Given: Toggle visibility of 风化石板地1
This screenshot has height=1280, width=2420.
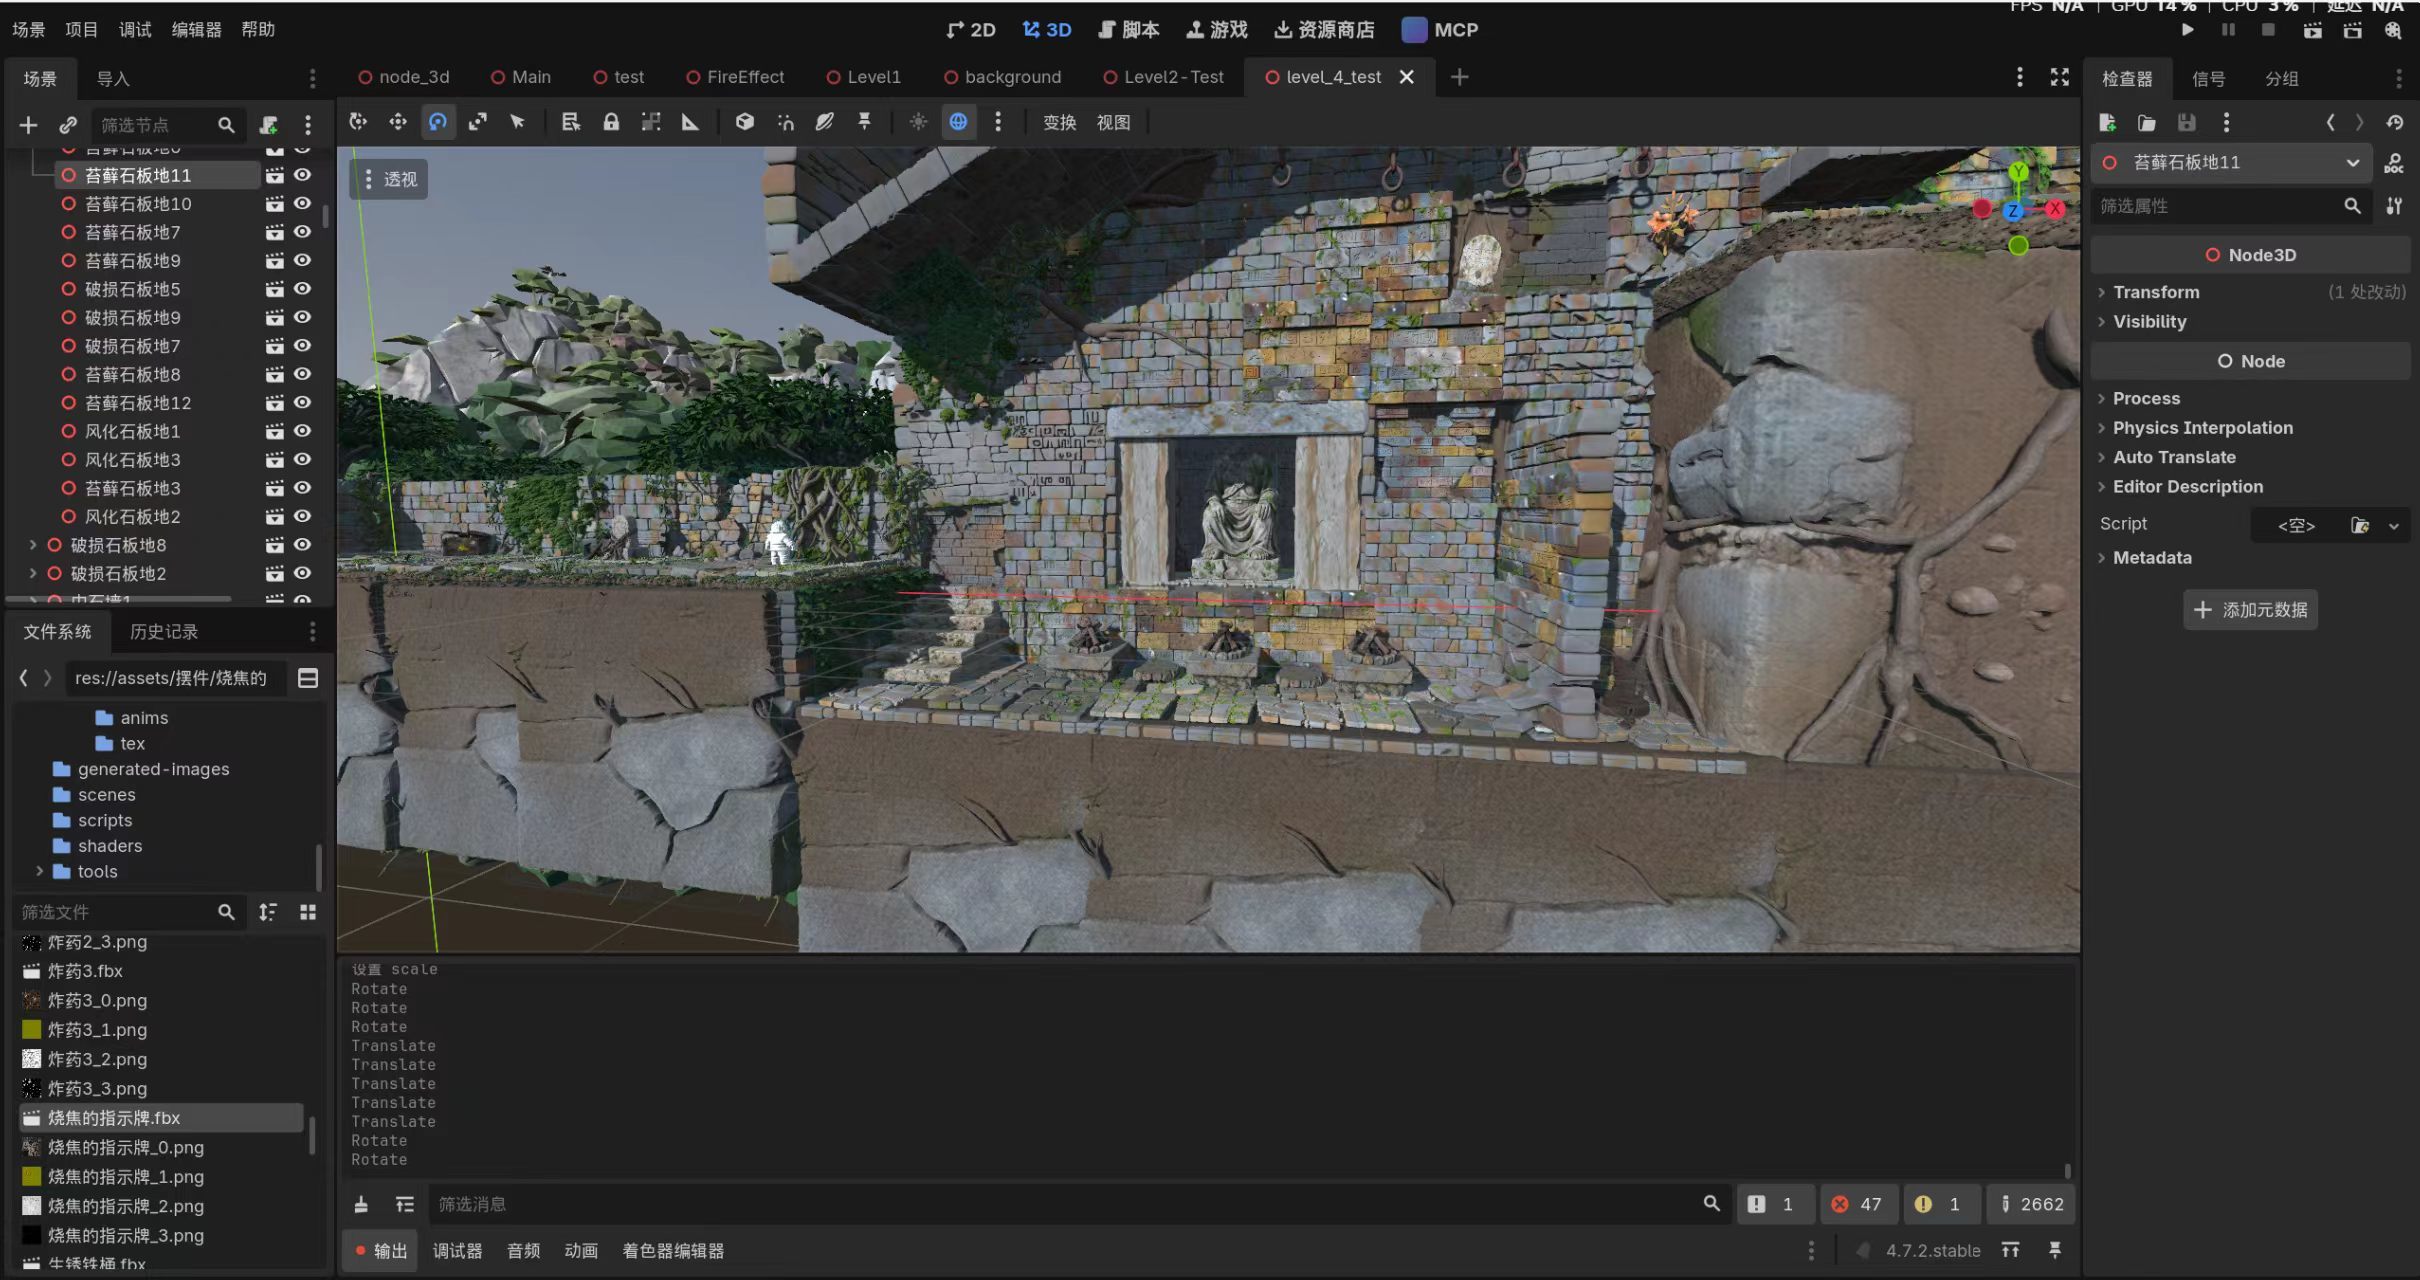Looking at the screenshot, I should tap(302, 431).
